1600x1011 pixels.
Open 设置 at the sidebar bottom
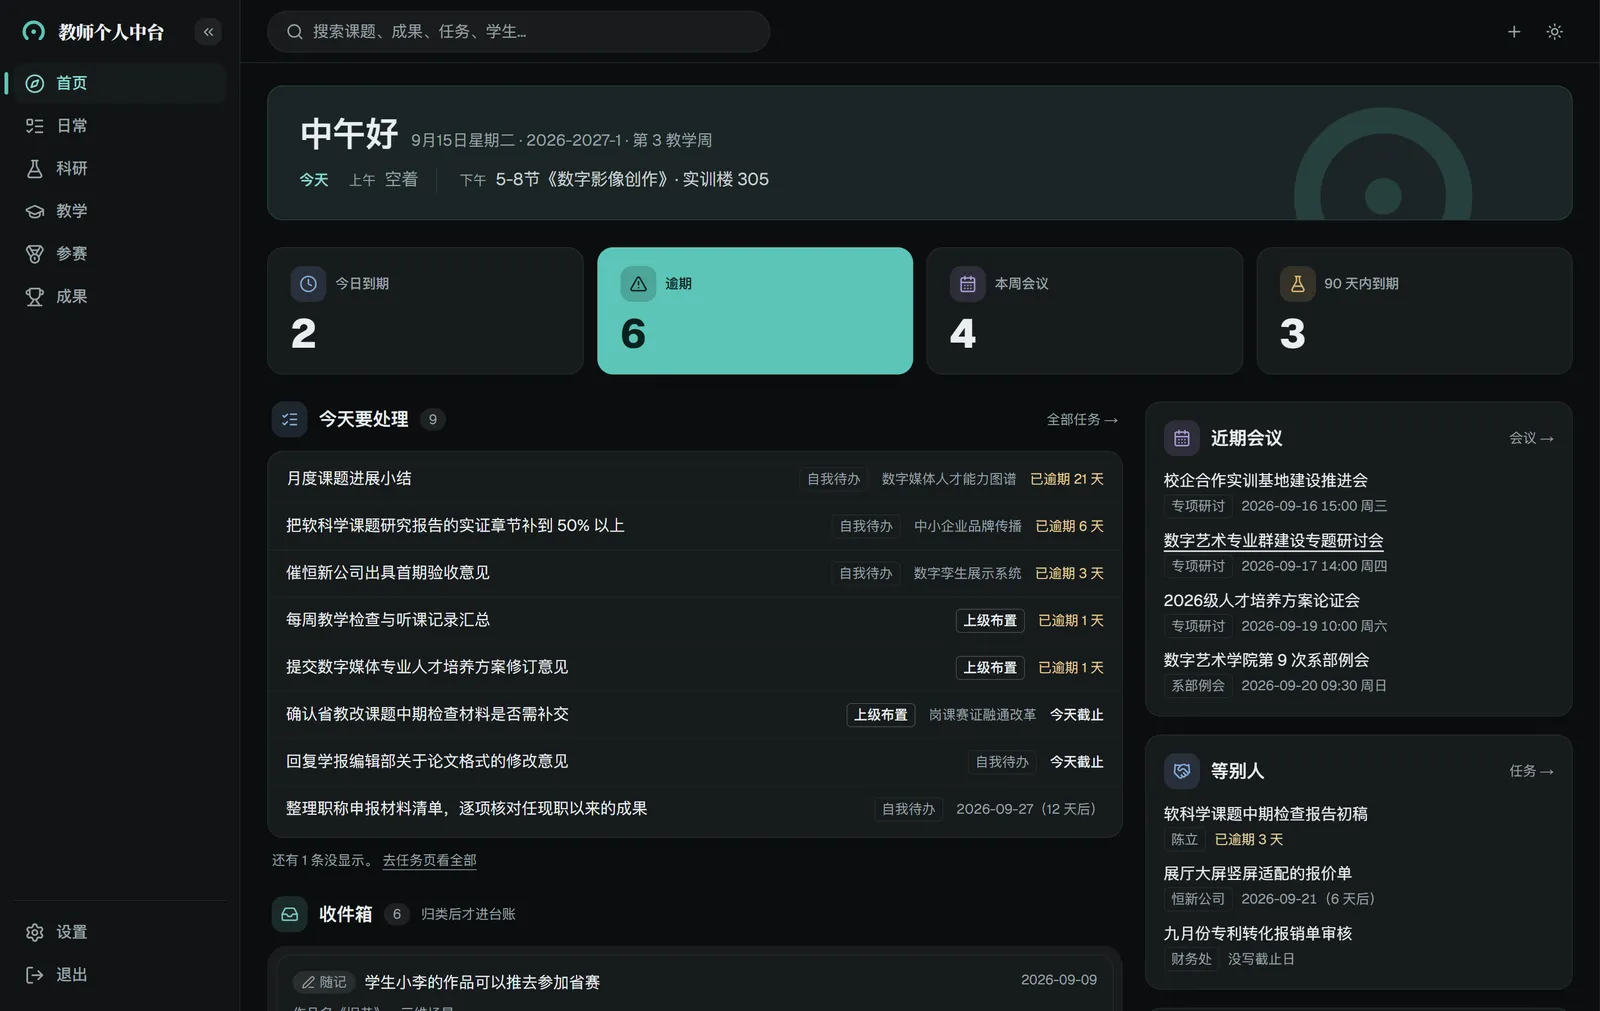click(119, 932)
